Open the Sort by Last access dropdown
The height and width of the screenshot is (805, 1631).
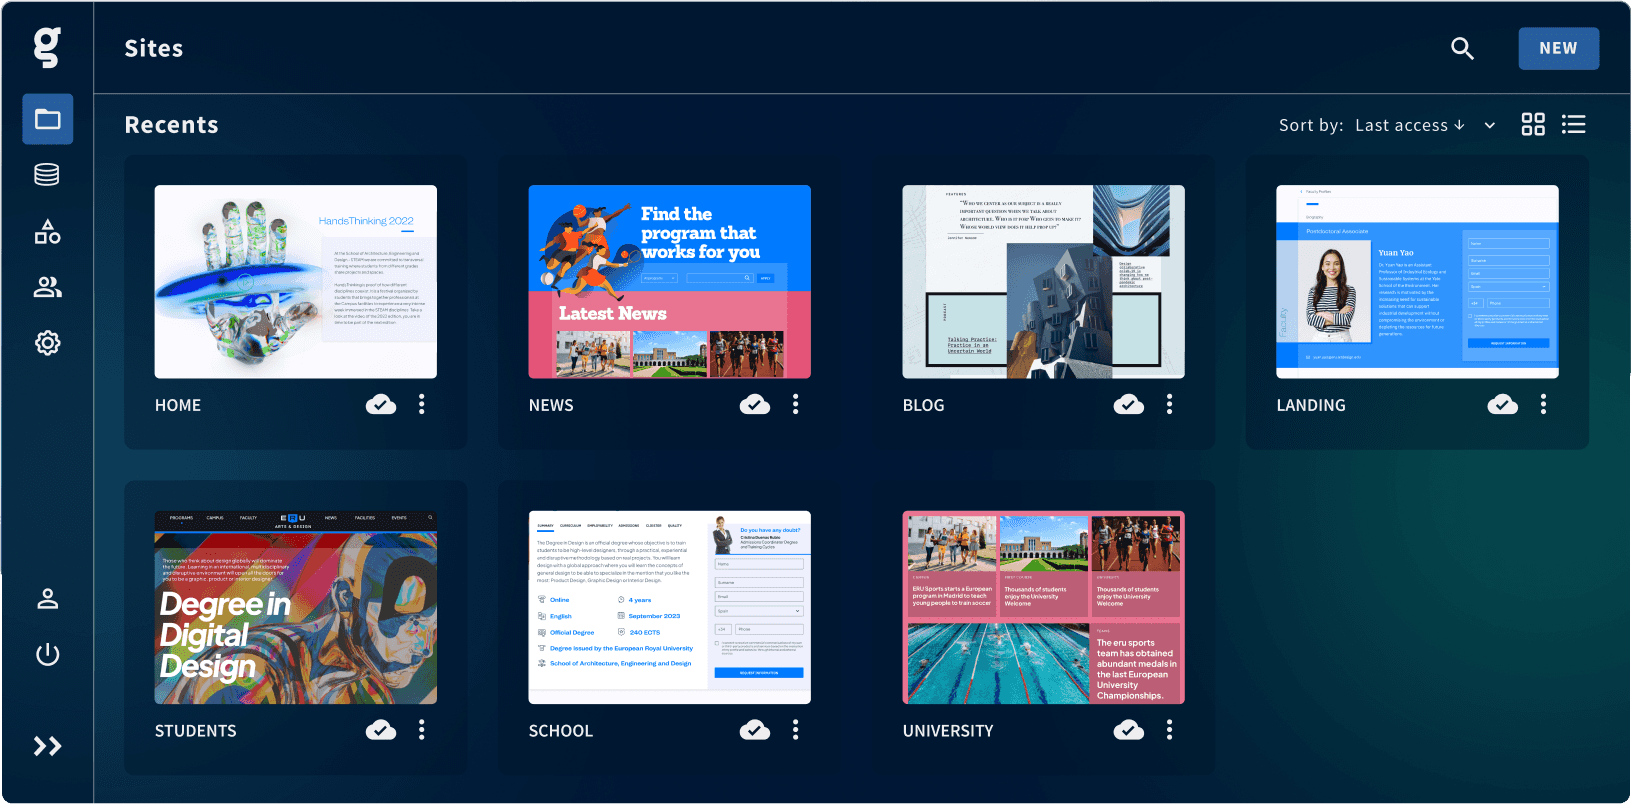click(1388, 125)
